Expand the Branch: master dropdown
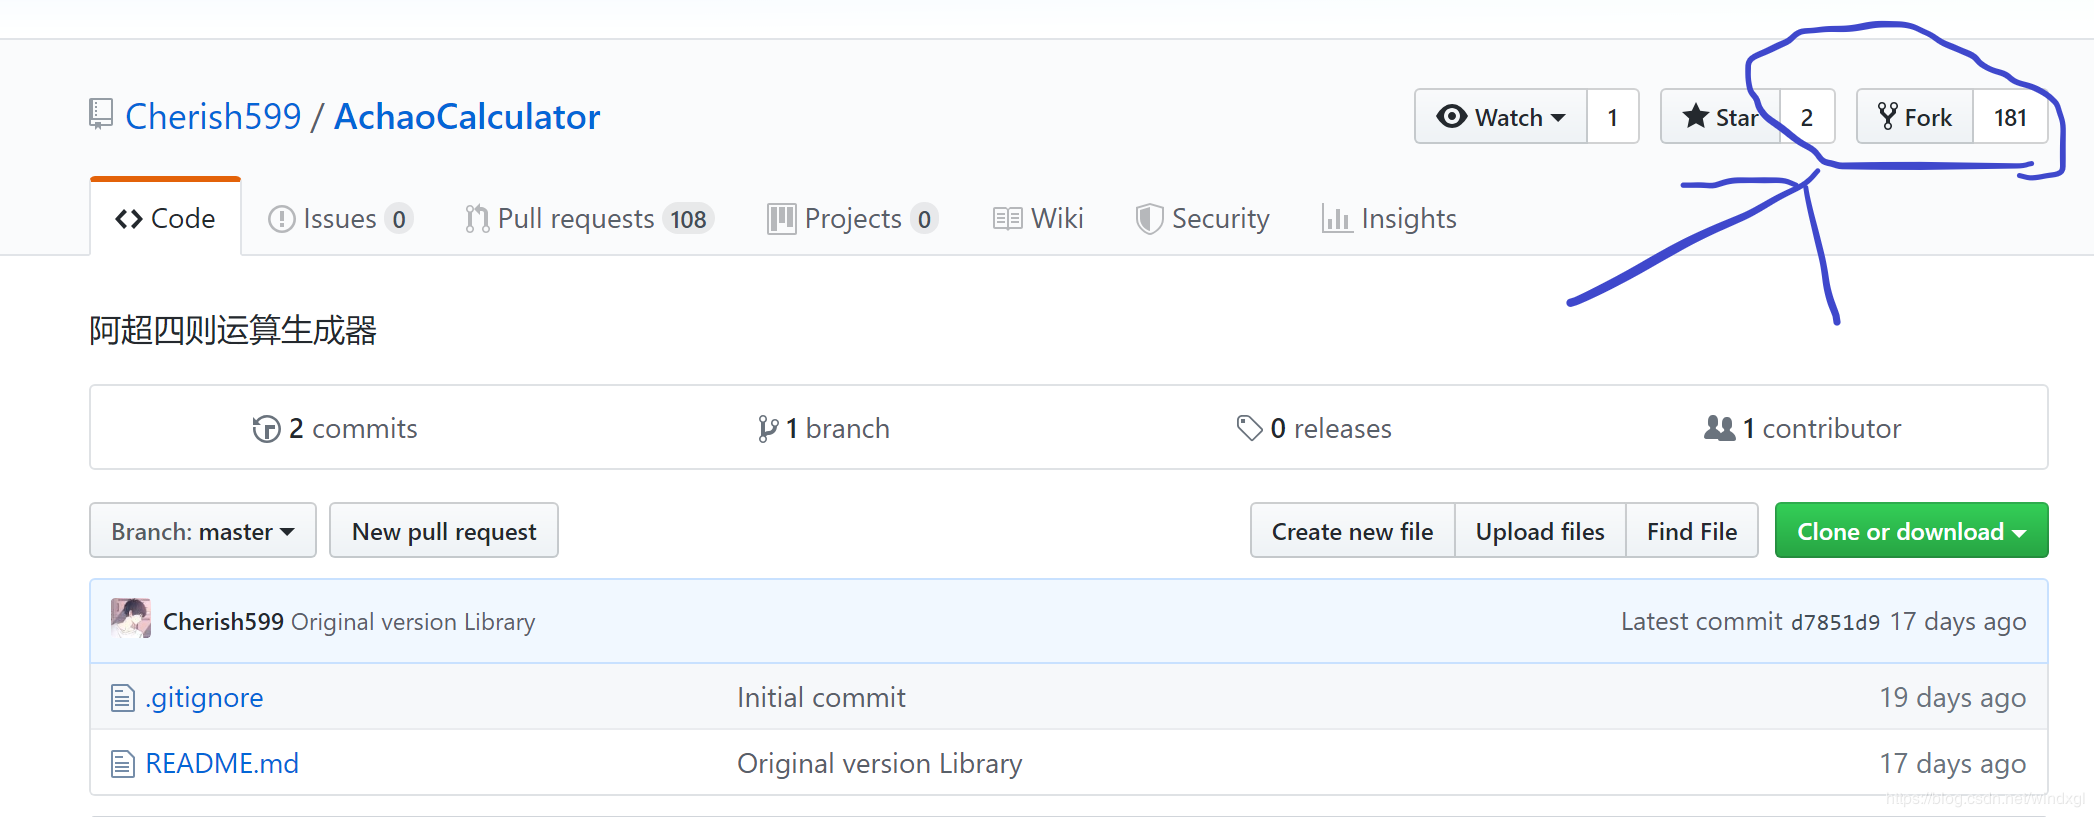The height and width of the screenshot is (817, 2094). coord(203,531)
